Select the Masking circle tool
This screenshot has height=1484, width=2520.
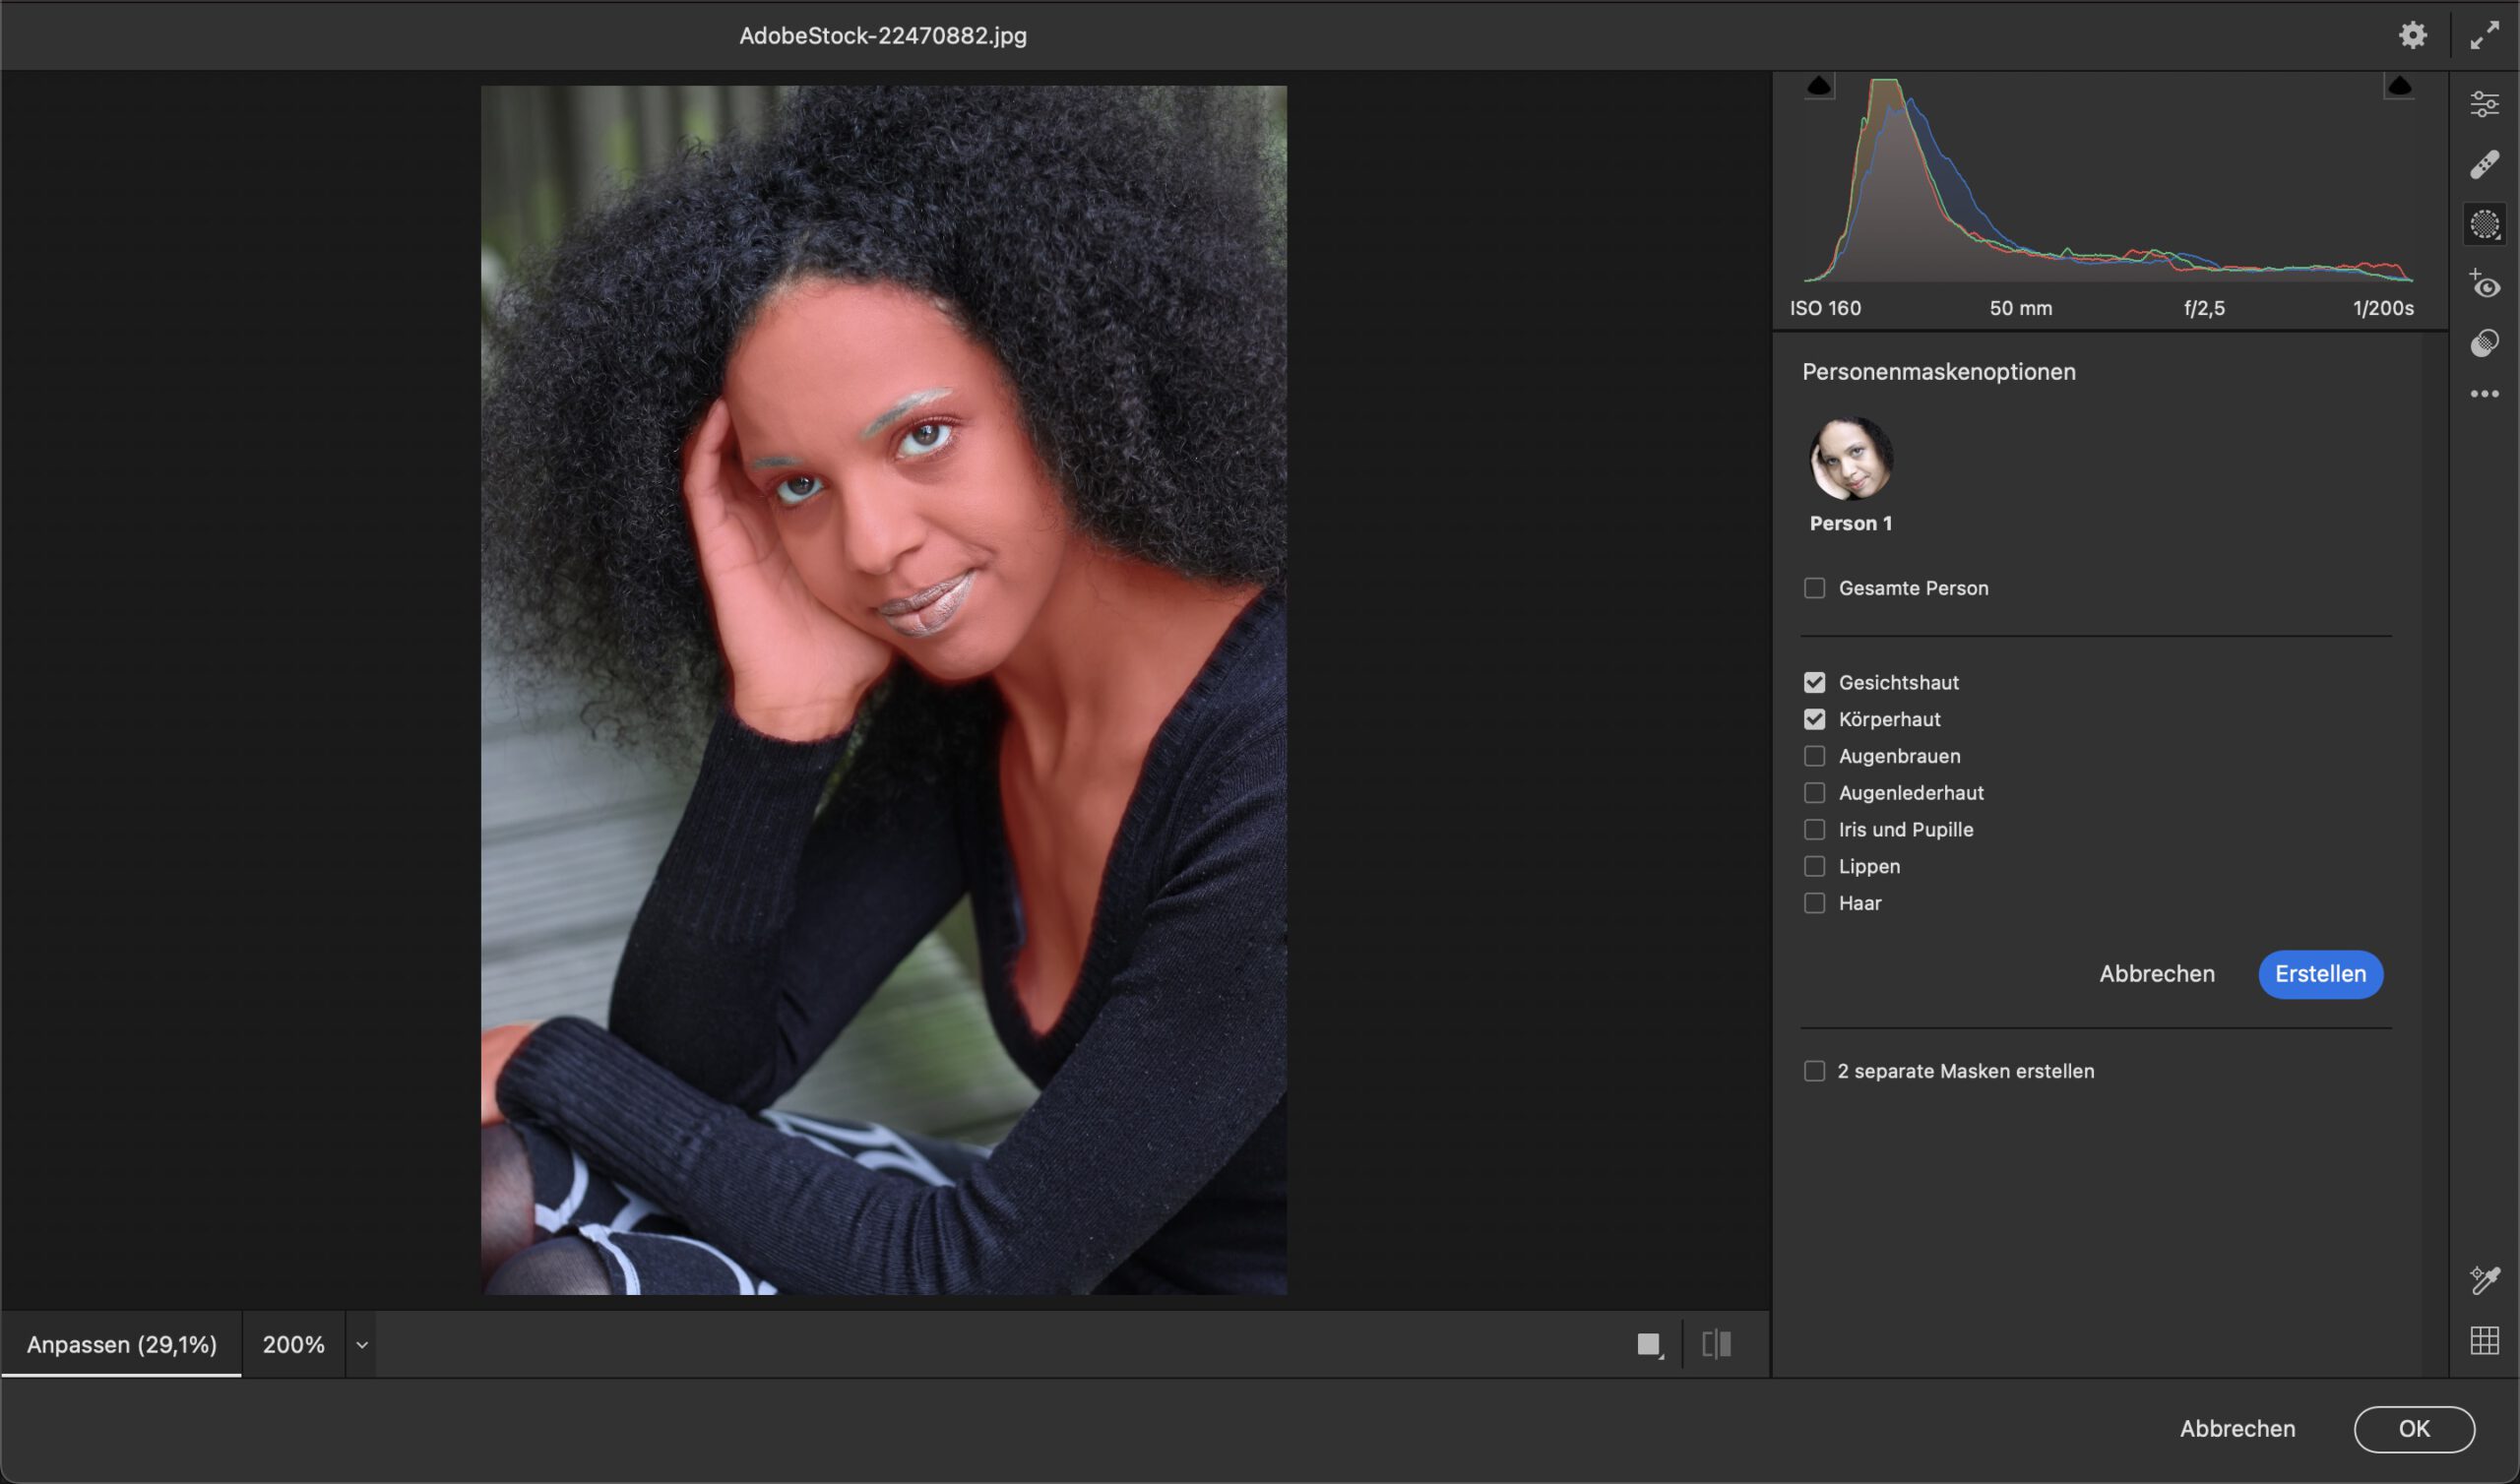click(x=2484, y=224)
